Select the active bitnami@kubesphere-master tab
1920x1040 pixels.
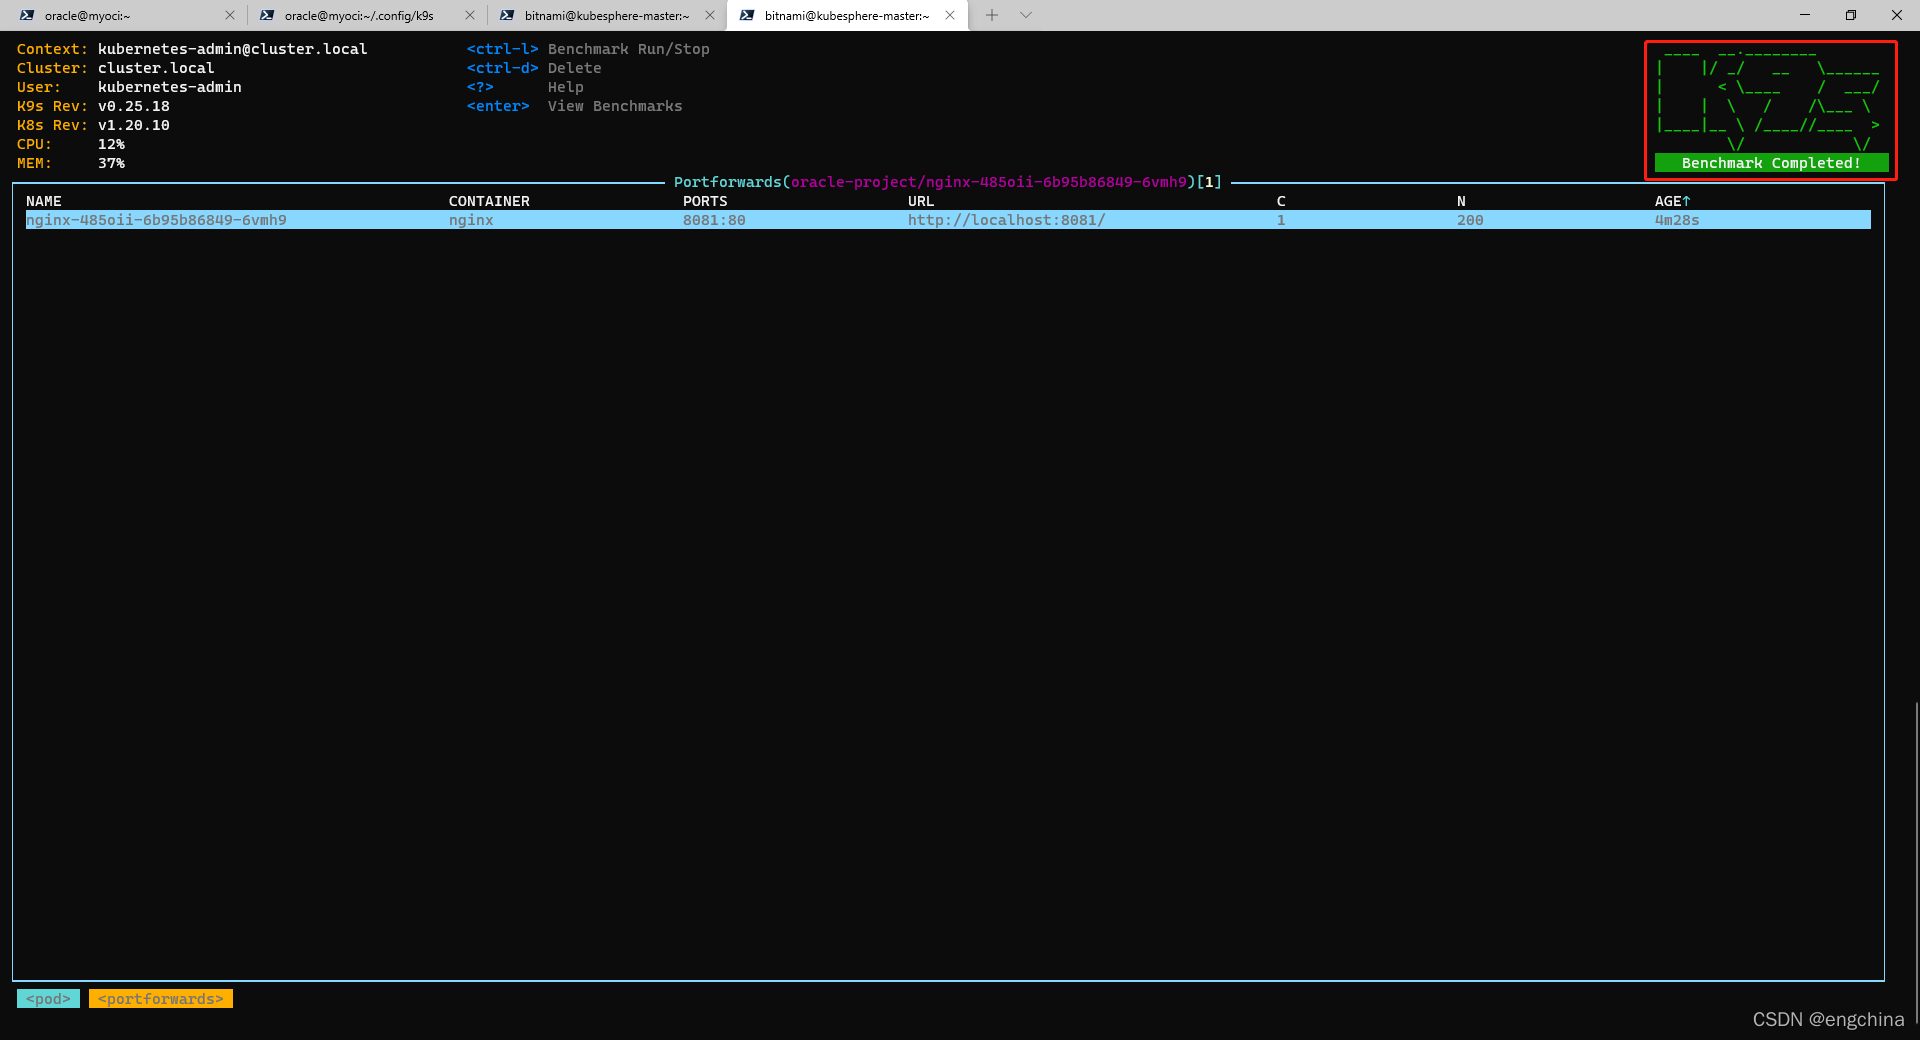pos(846,15)
